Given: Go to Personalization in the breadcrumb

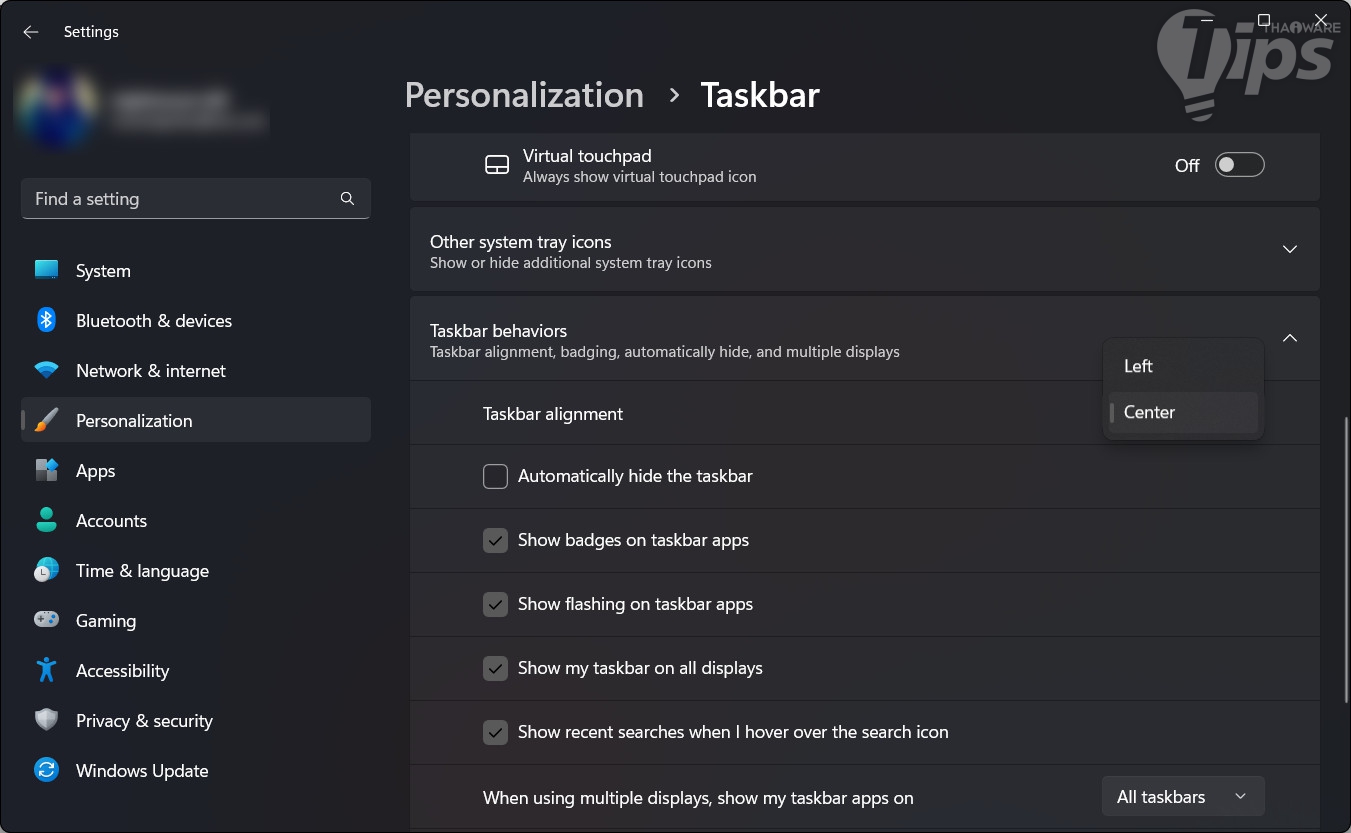Looking at the screenshot, I should [x=524, y=95].
